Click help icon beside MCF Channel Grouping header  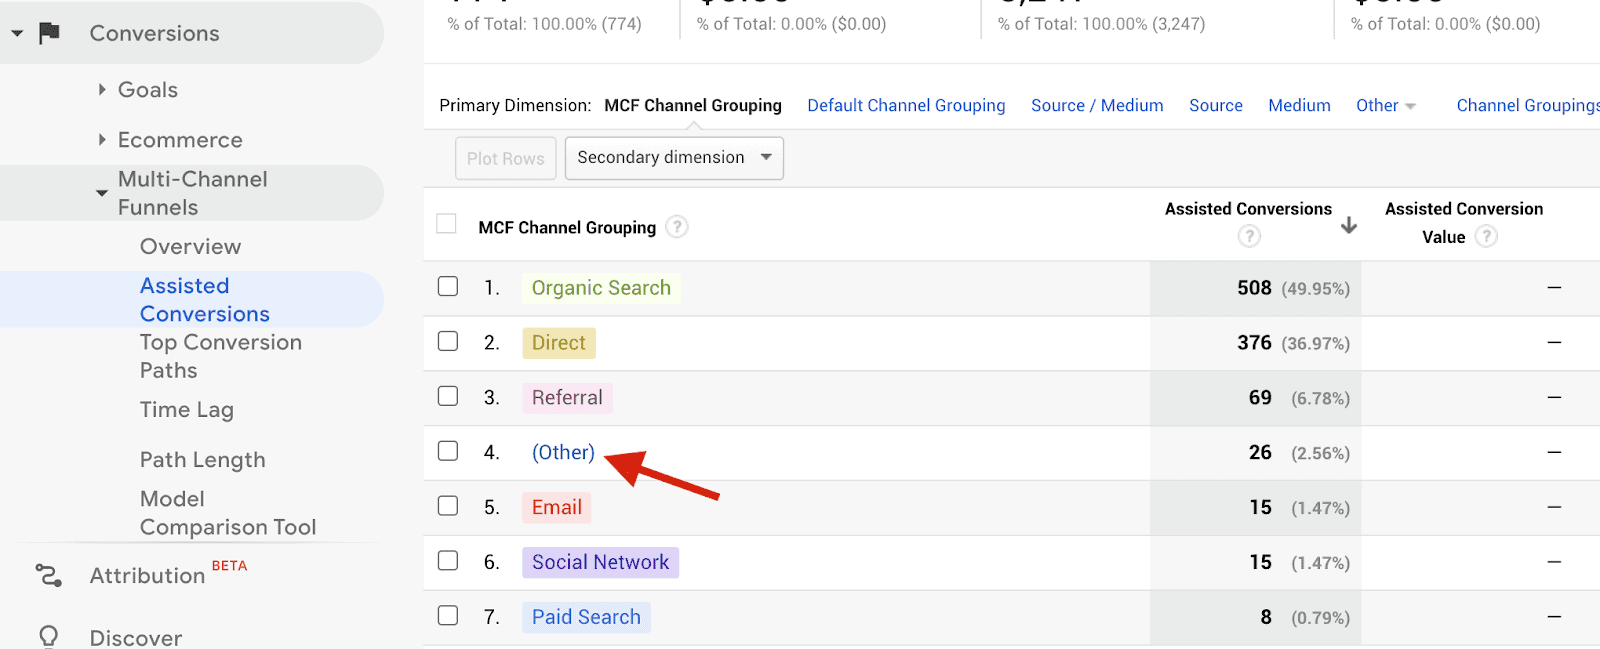pyautogui.click(x=677, y=227)
